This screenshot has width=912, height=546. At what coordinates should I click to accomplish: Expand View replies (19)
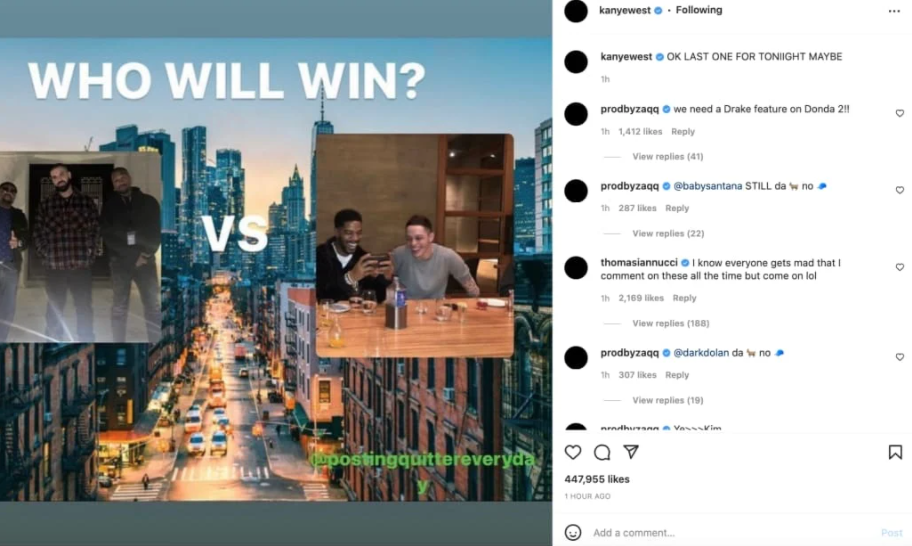pyautogui.click(x=668, y=400)
